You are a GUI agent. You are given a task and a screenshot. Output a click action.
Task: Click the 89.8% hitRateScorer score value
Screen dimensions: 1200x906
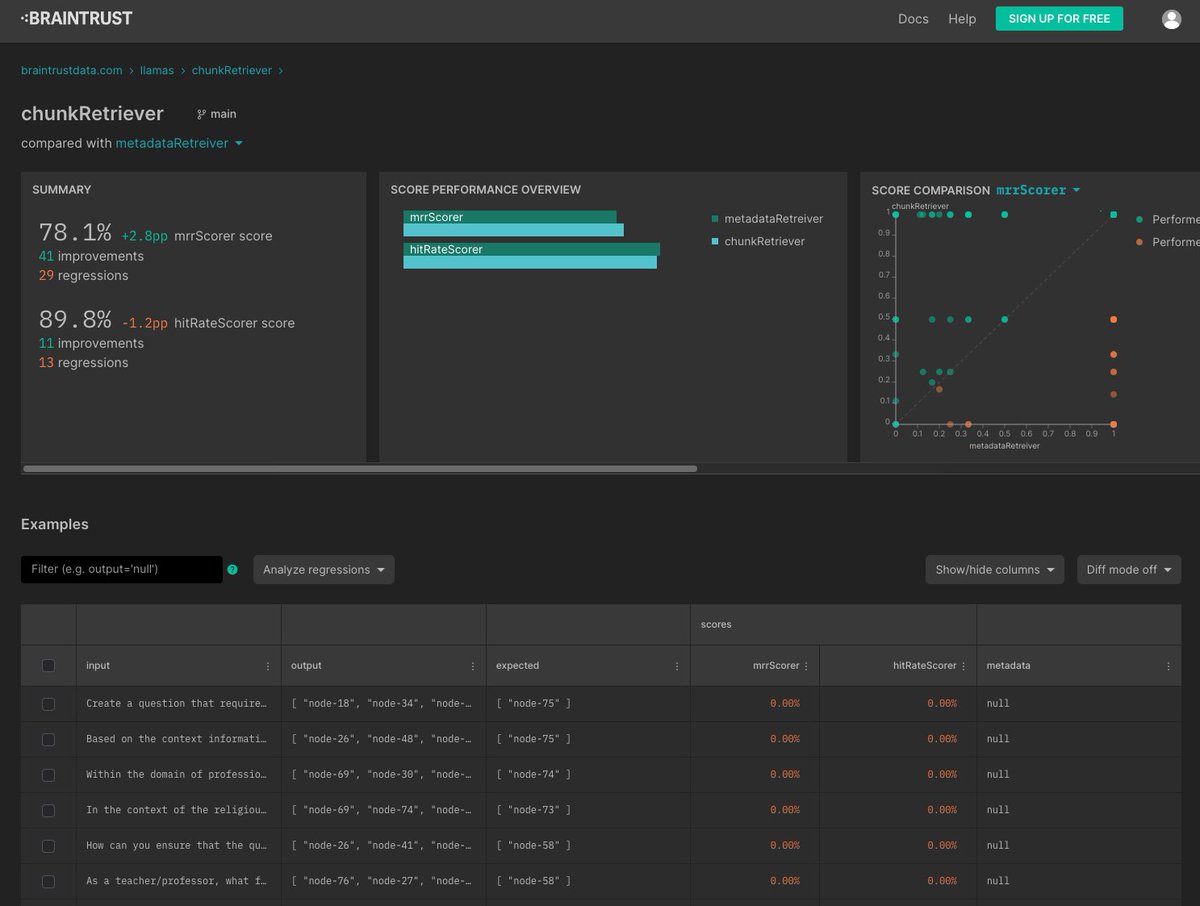tap(75, 320)
